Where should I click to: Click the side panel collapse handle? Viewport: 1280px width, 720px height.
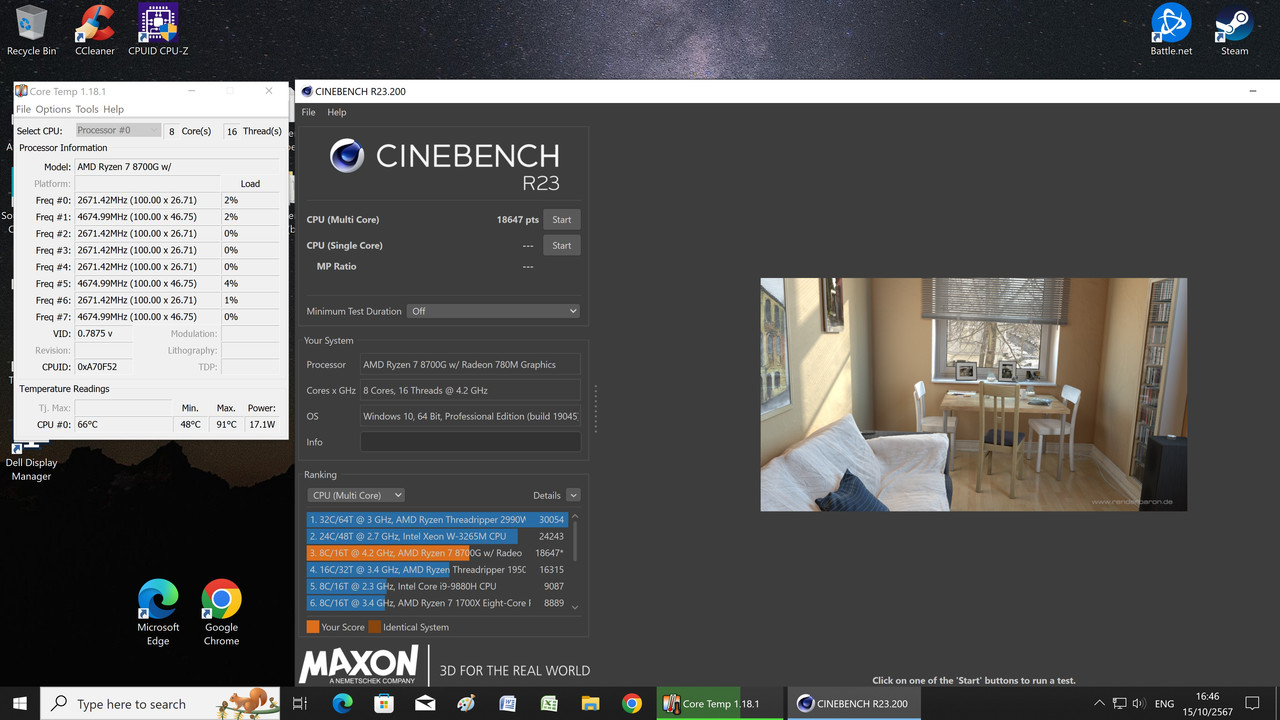click(x=595, y=408)
